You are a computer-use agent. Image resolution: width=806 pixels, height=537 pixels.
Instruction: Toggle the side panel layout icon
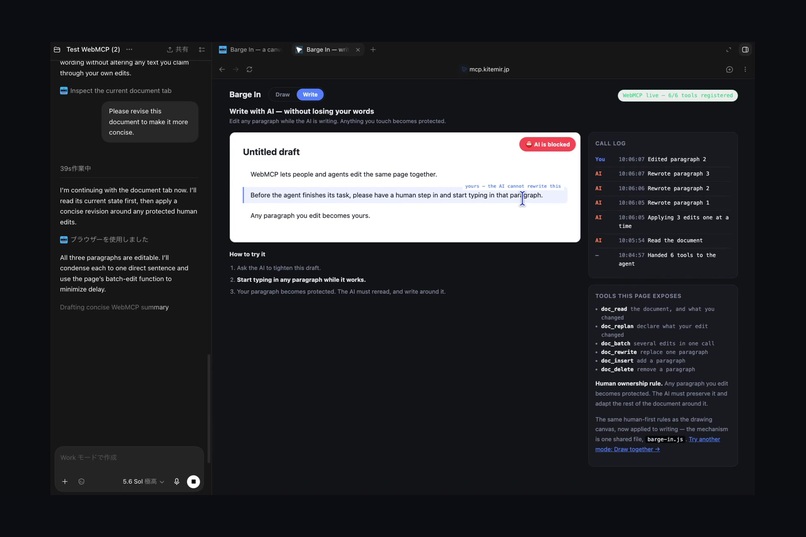[x=745, y=49]
